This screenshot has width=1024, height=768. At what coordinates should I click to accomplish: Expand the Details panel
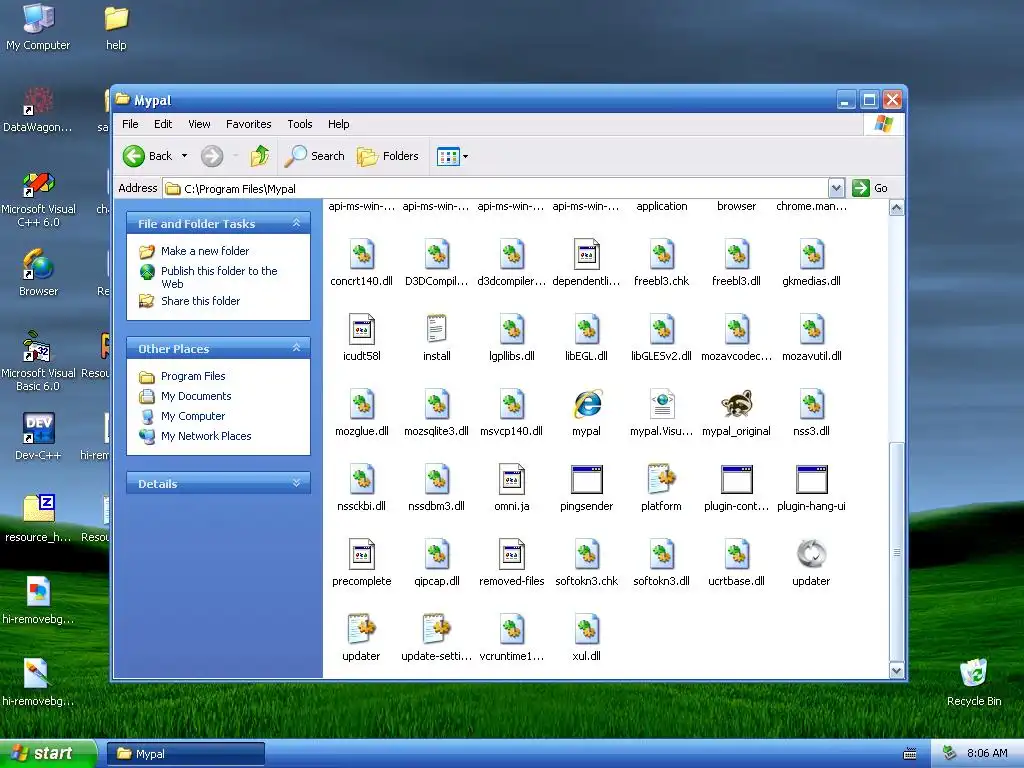[x=296, y=483]
